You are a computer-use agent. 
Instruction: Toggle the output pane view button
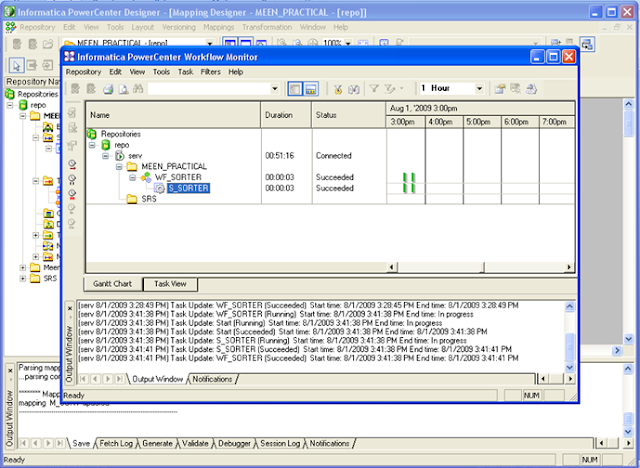tap(311, 89)
